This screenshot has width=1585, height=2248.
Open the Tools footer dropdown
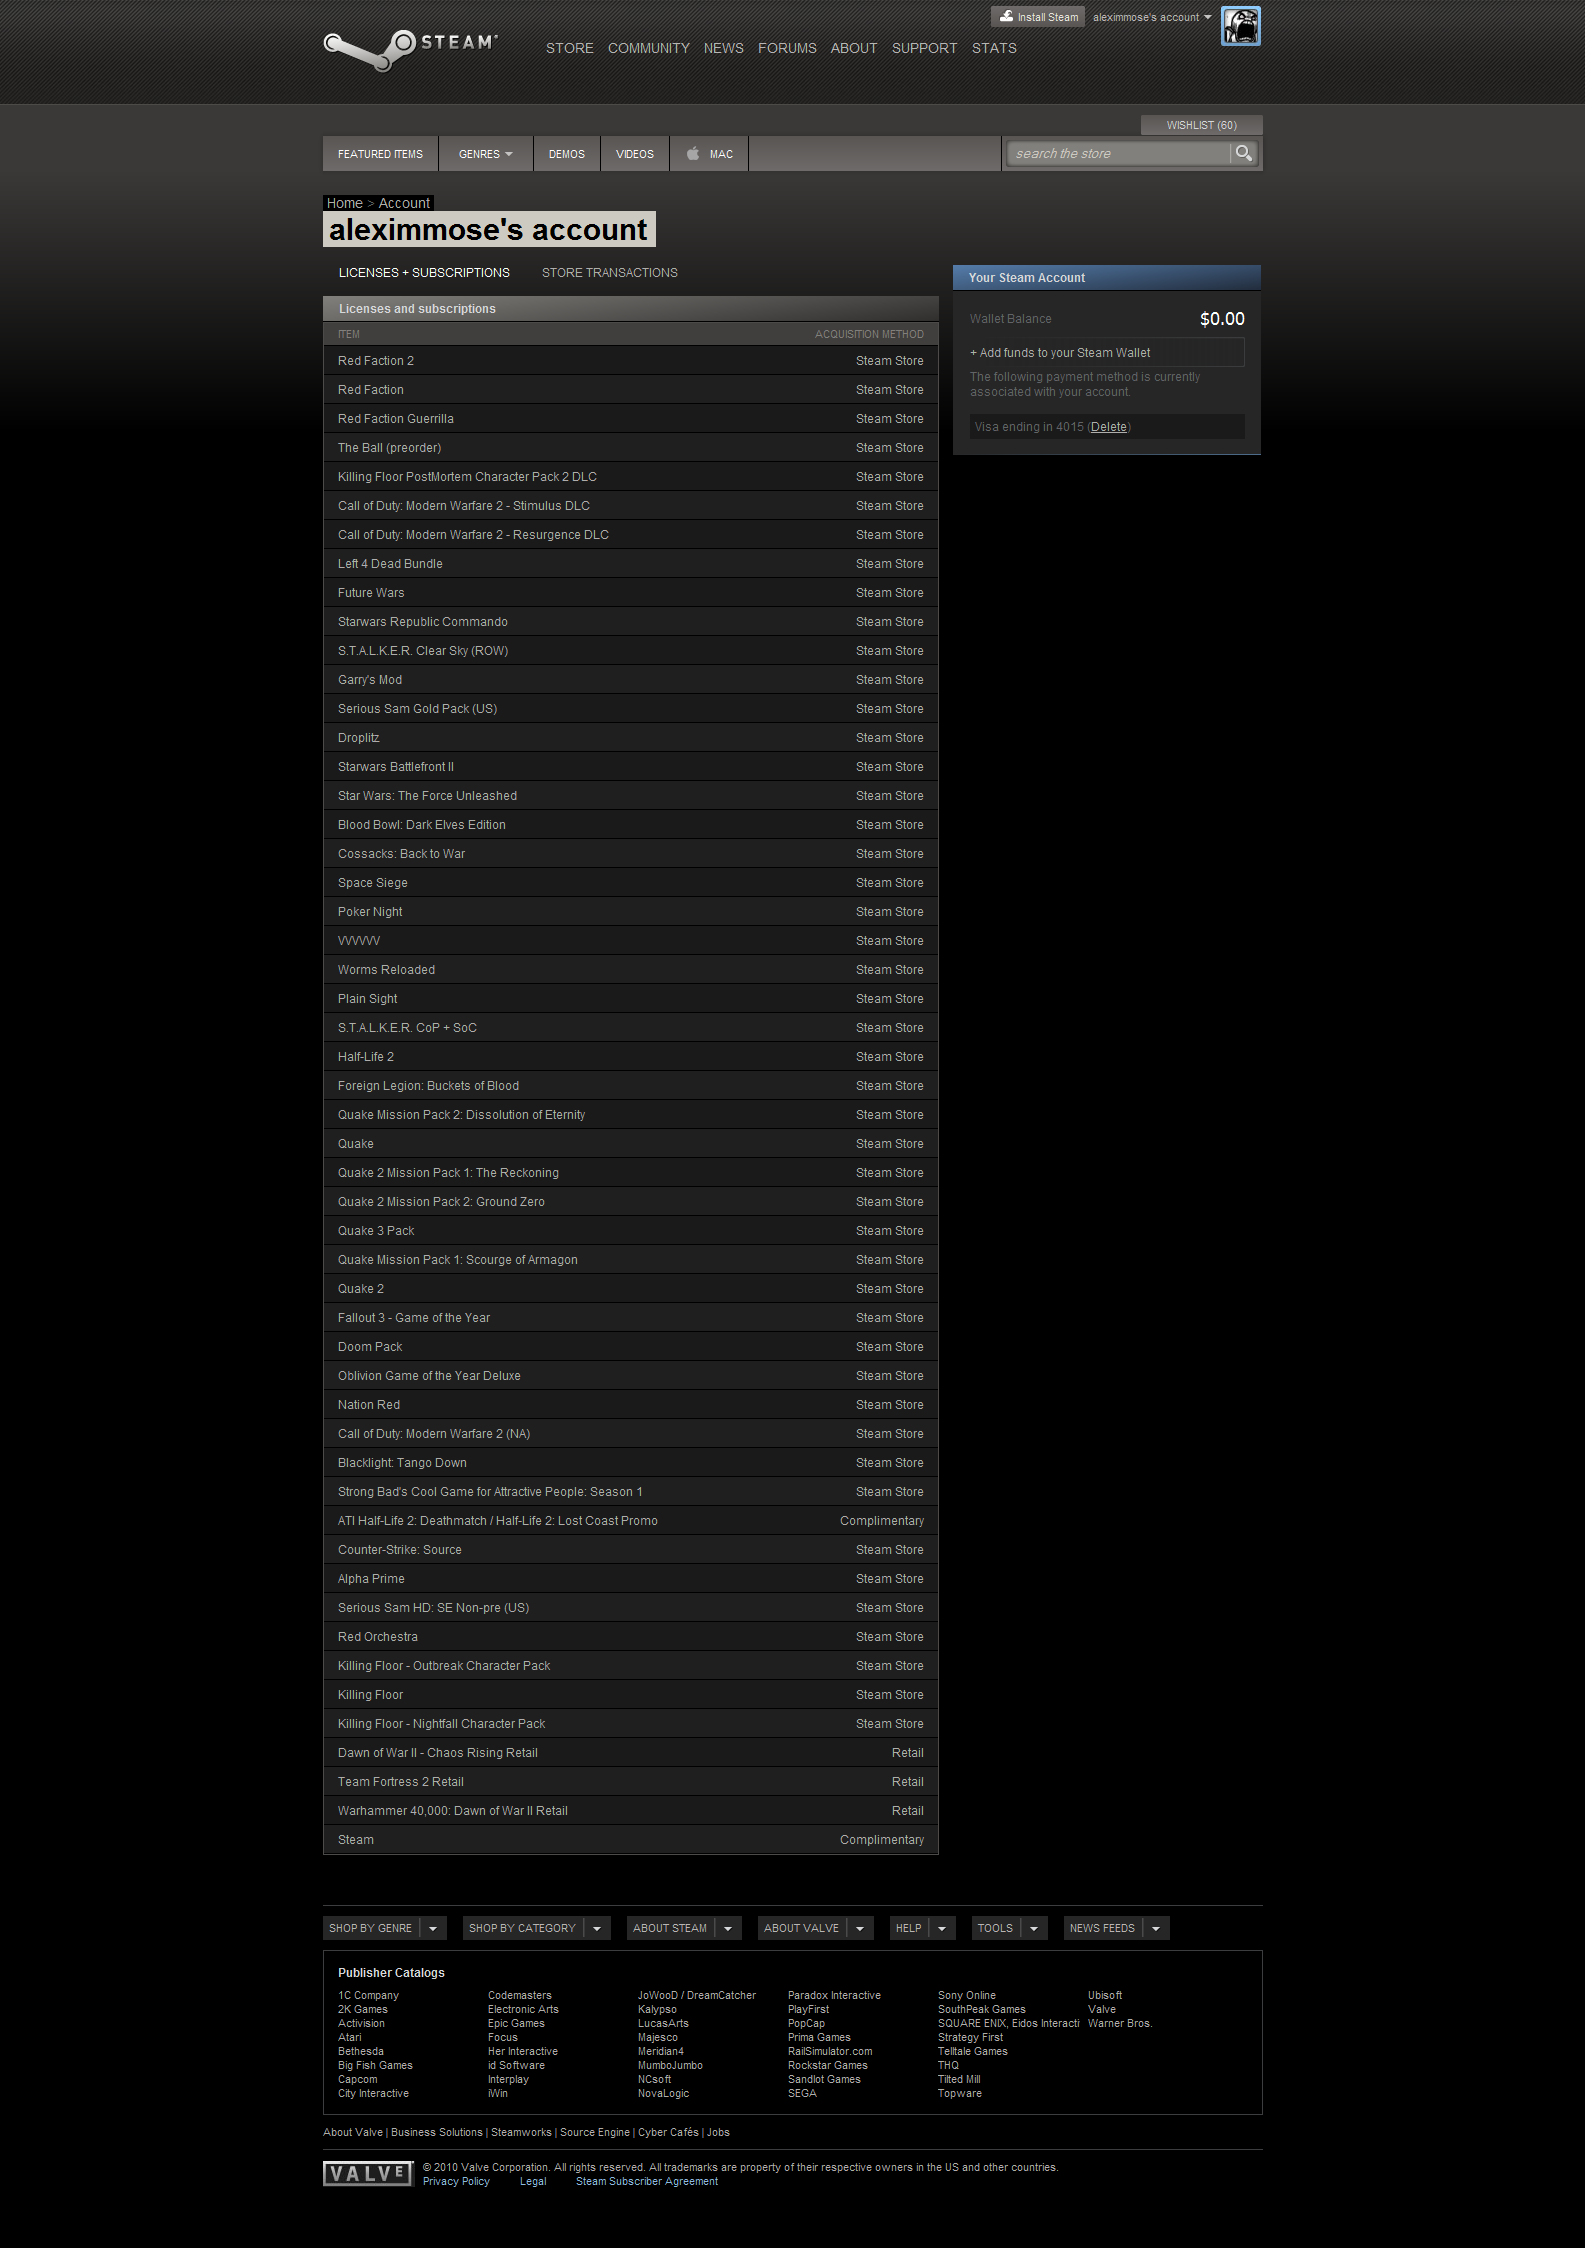pos(1008,1928)
